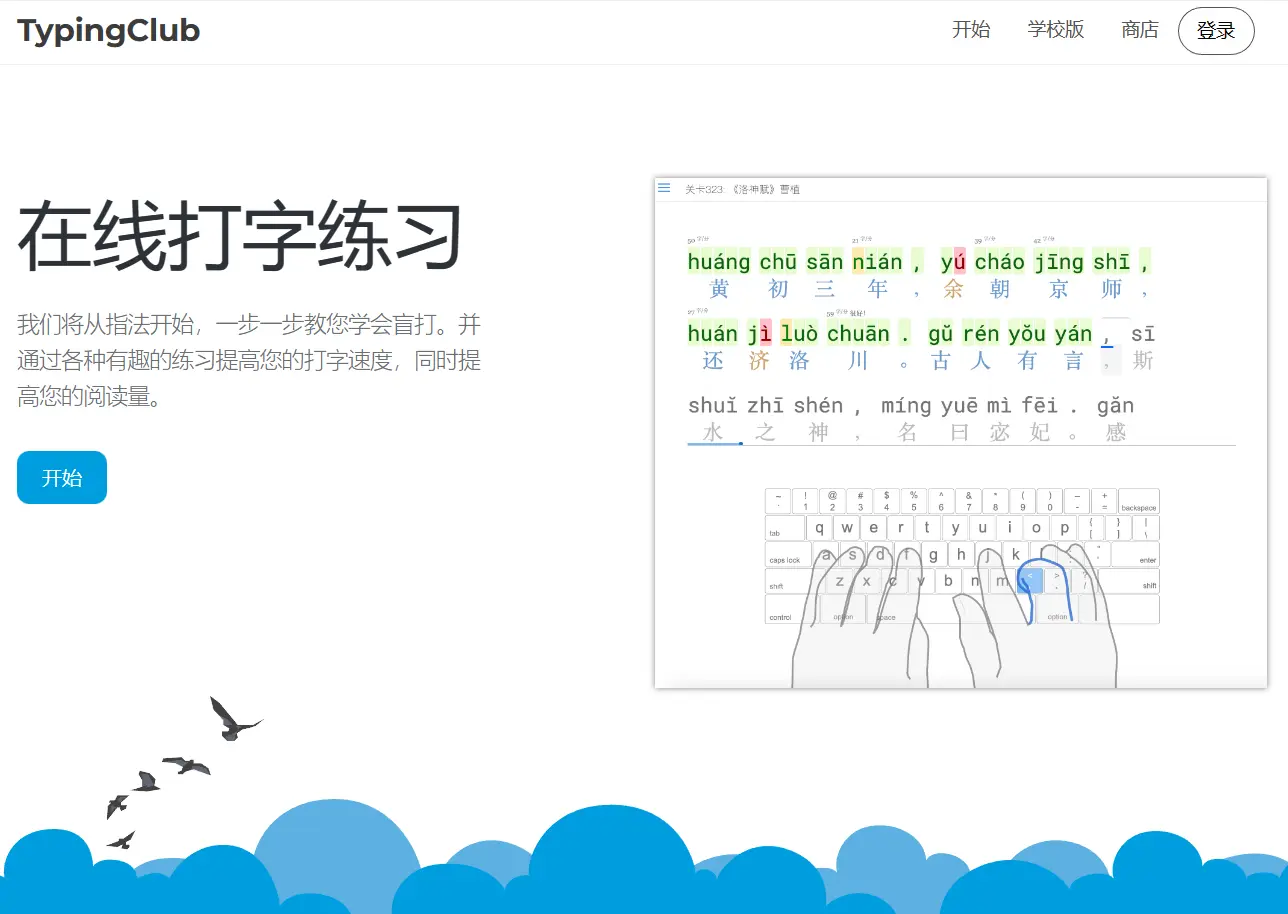
Task: Click the blue progress underline under 水
Action: tap(714, 443)
